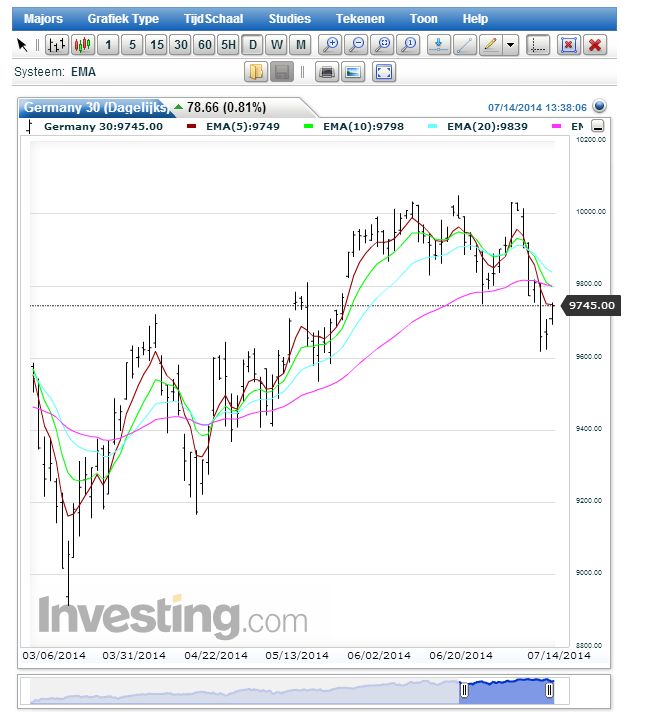Click the Help menu item
Viewport: 657px width, 722px height.
tap(475, 18)
